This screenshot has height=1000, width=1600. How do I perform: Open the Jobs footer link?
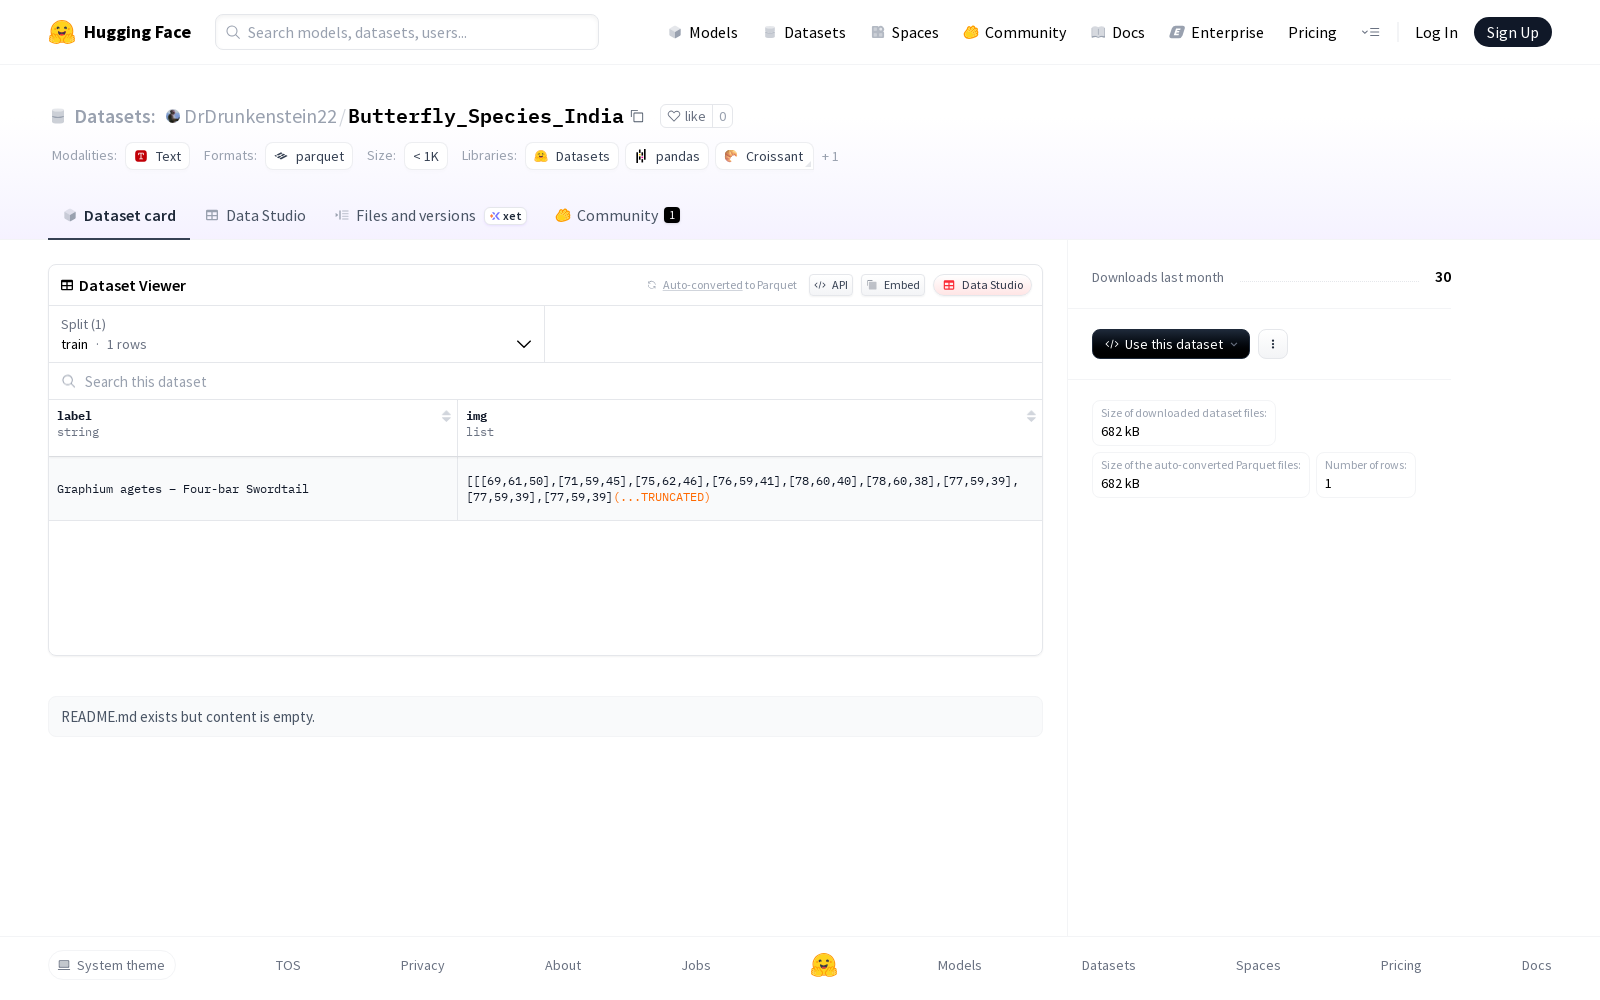696,965
